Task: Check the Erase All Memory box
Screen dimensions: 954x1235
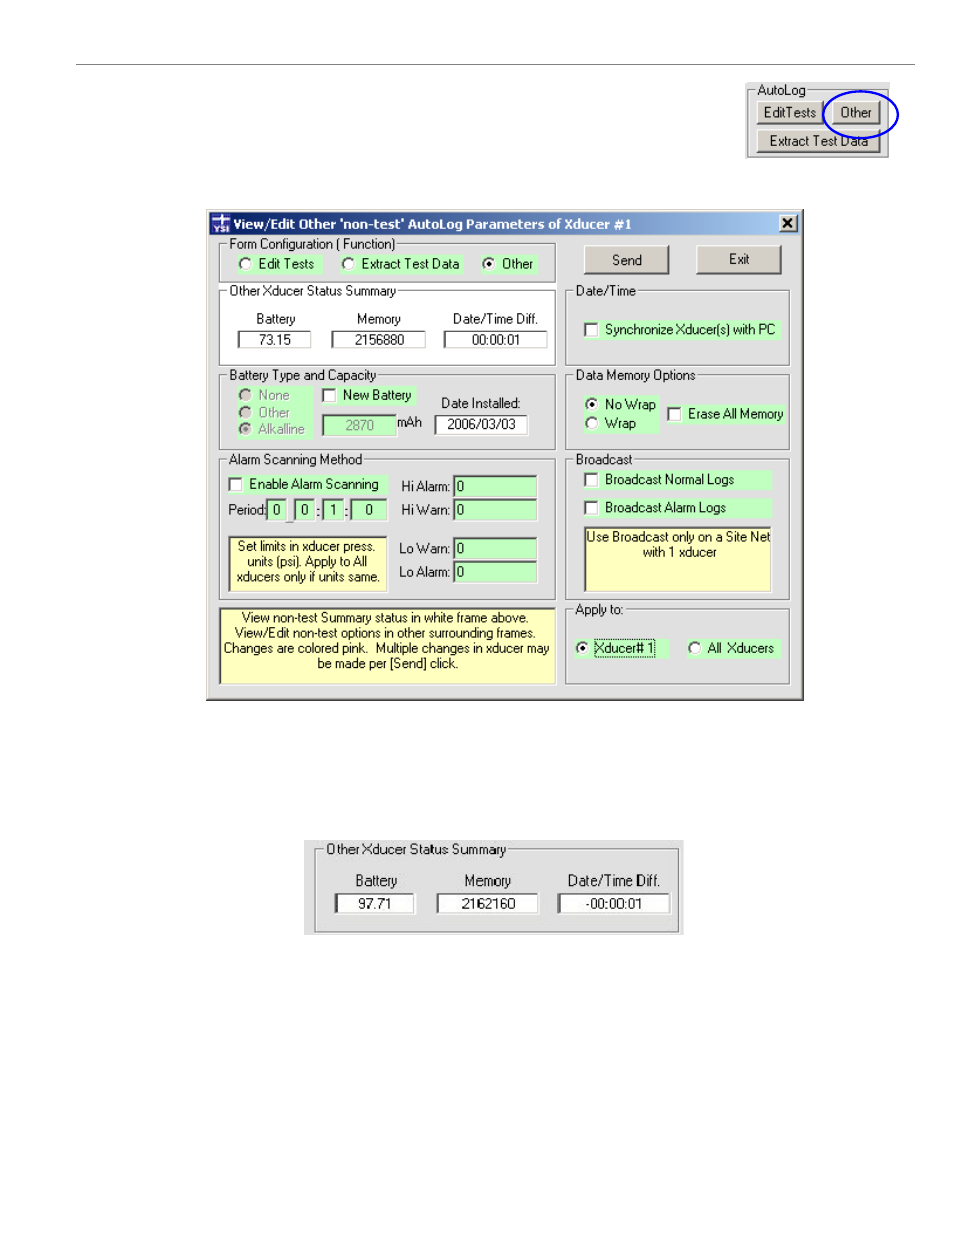Action: tap(674, 414)
